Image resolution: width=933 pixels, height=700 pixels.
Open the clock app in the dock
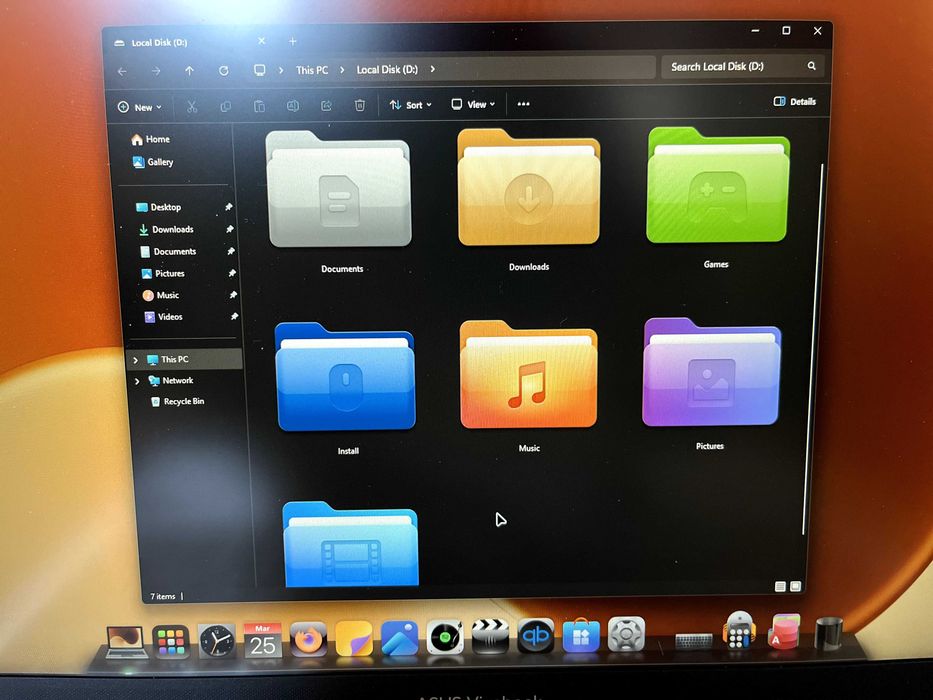pyautogui.click(x=216, y=641)
